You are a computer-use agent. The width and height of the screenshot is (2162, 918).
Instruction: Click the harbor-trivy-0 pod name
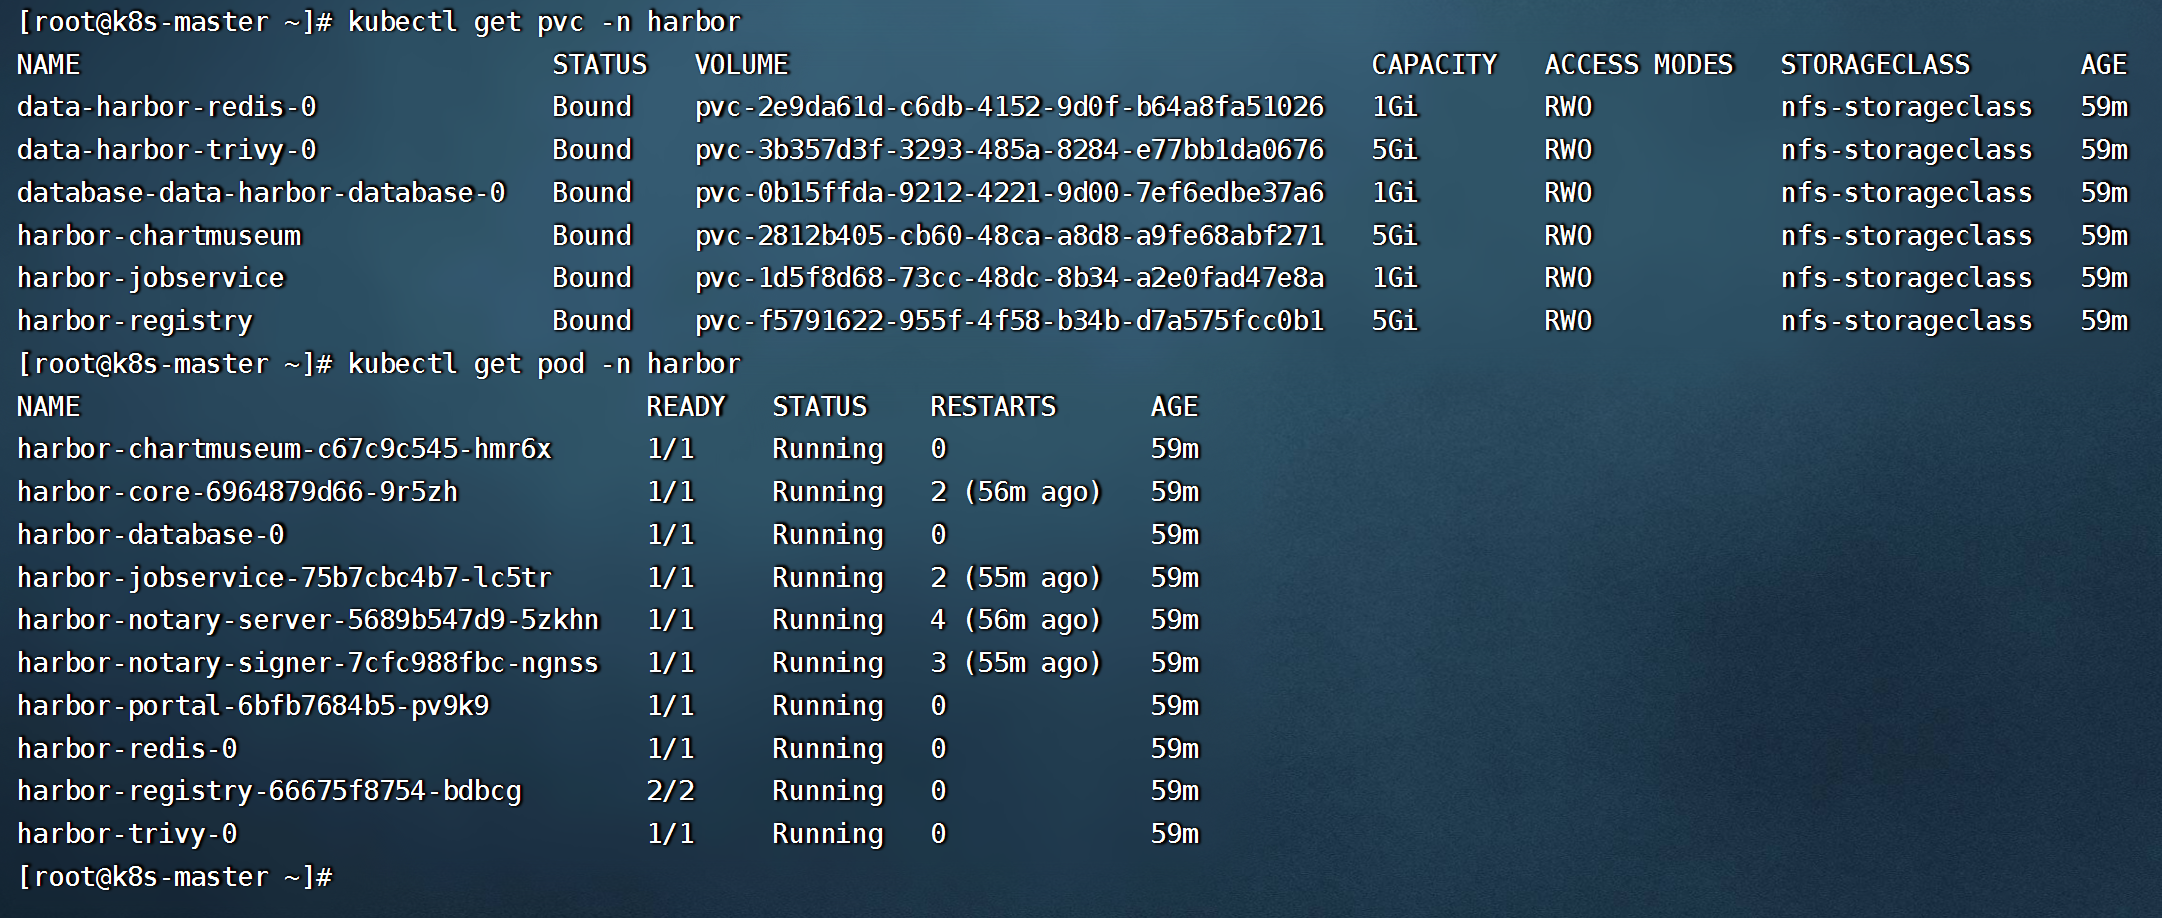[126, 833]
